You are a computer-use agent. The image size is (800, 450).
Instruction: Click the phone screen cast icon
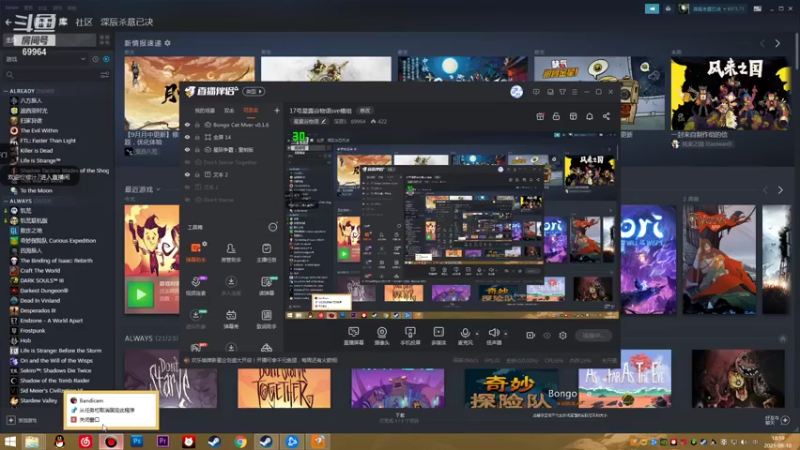[410, 333]
